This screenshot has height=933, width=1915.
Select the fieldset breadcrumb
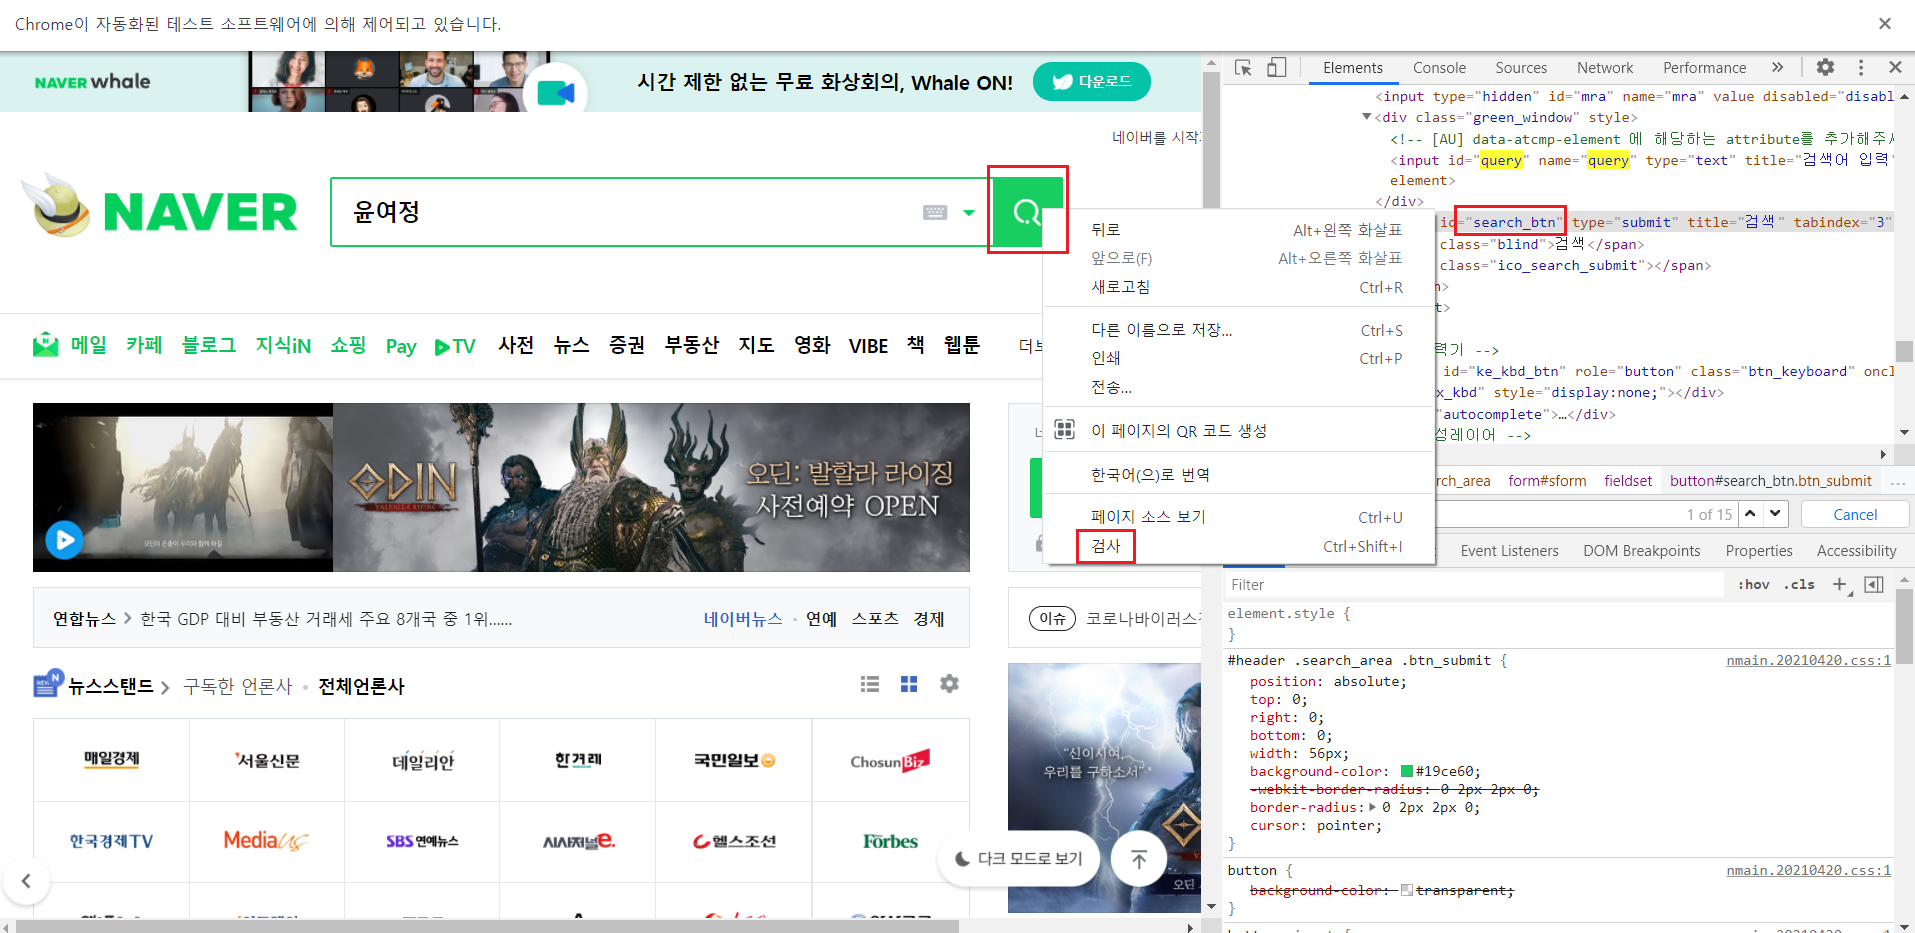[1628, 481]
